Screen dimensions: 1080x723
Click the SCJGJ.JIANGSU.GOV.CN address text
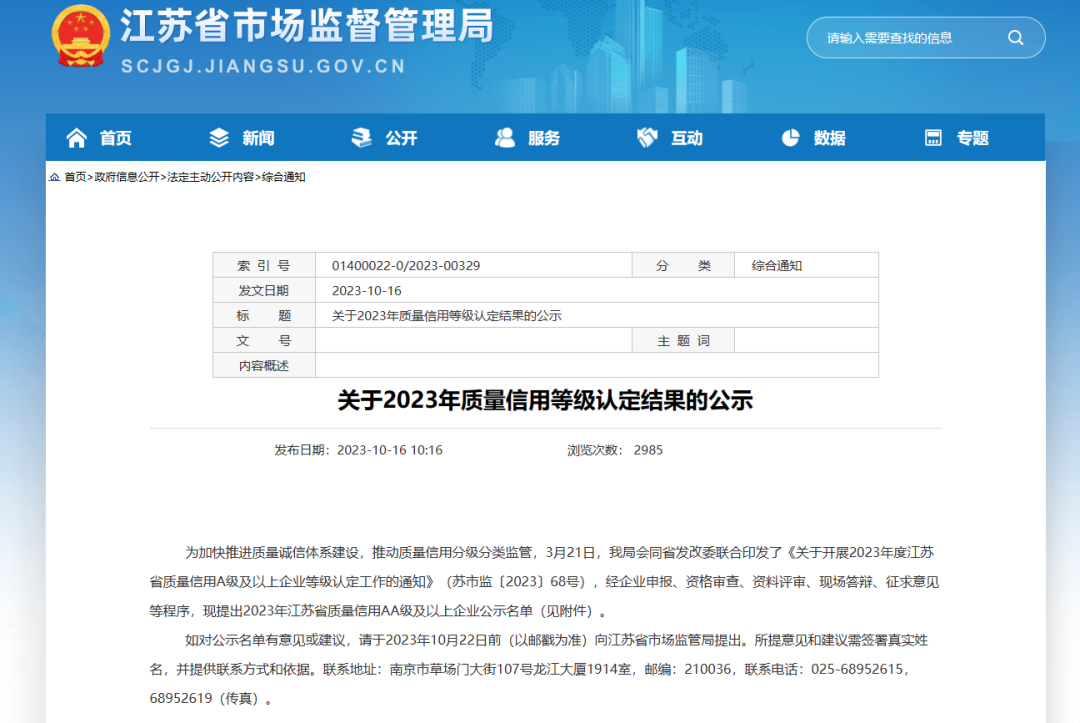tap(263, 66)
